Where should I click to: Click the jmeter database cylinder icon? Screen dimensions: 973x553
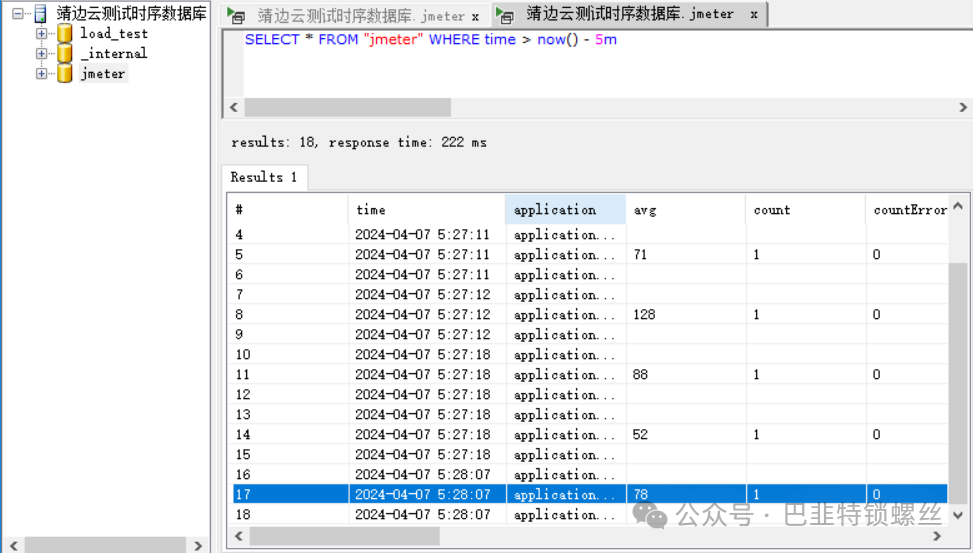coord(65,73)
